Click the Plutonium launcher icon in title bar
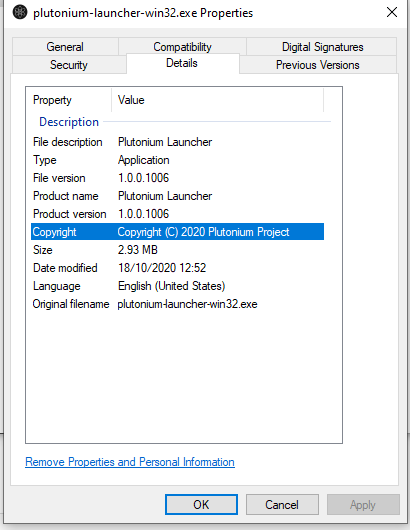Viewport: 410px width, 530px height. click(20, 13)
